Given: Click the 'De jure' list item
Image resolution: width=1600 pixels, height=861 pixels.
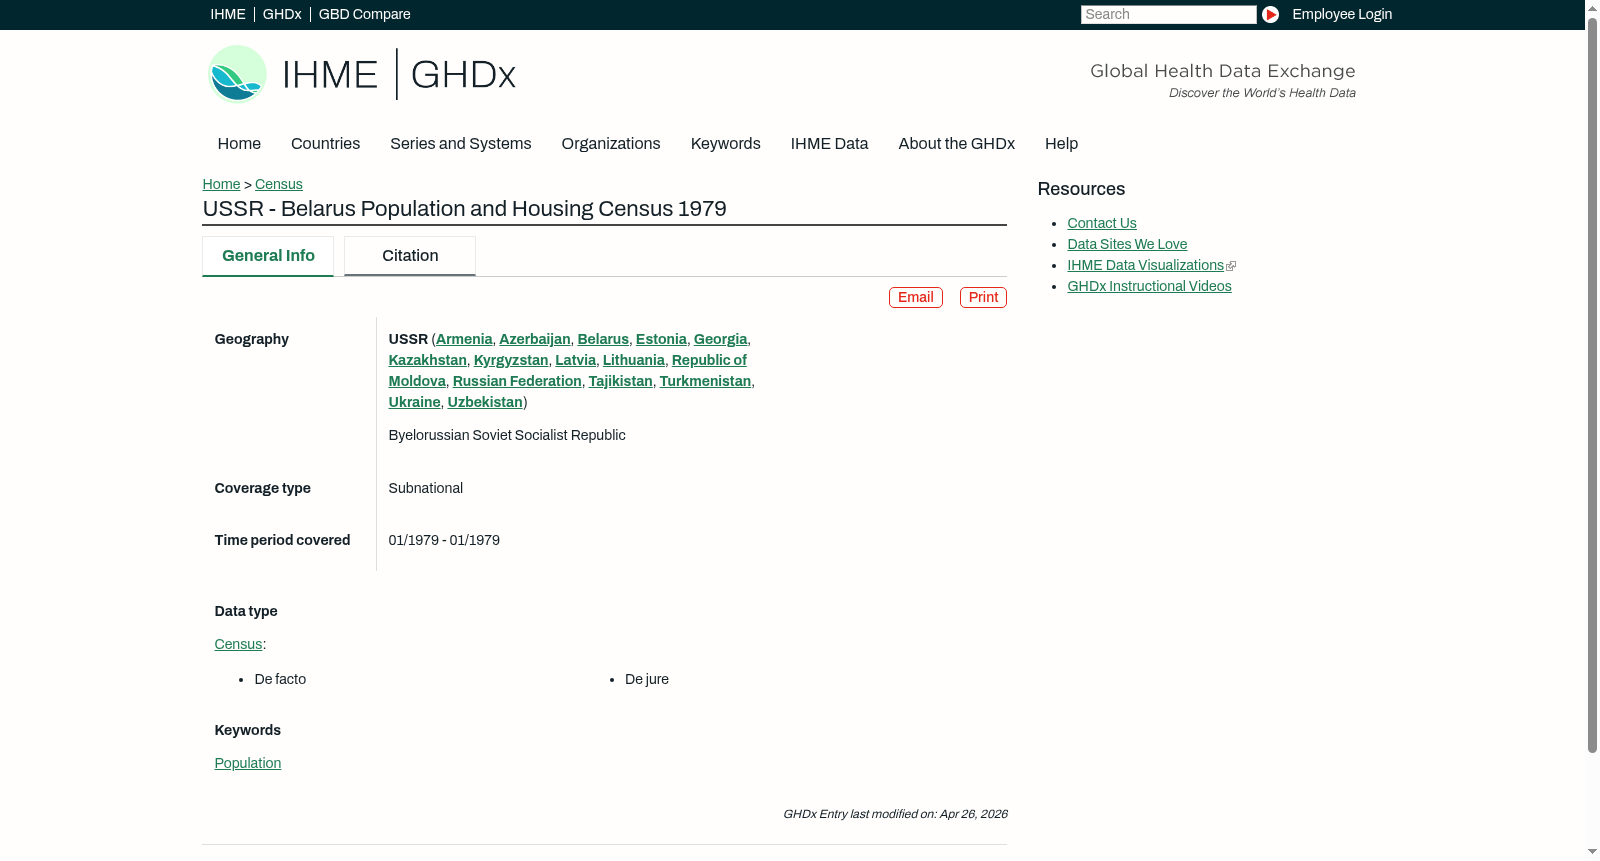Looking at the screenshot, I should coord(647,679).
